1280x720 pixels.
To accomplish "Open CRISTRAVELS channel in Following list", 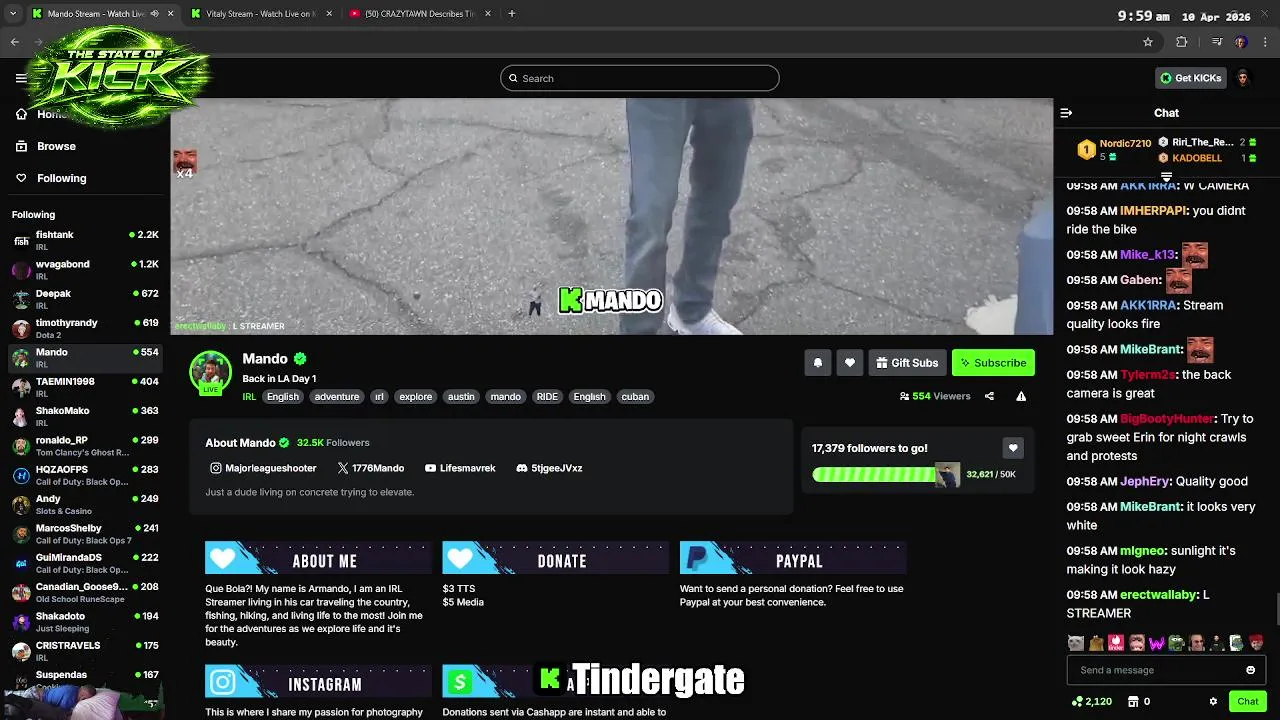I will click(85, 651).
